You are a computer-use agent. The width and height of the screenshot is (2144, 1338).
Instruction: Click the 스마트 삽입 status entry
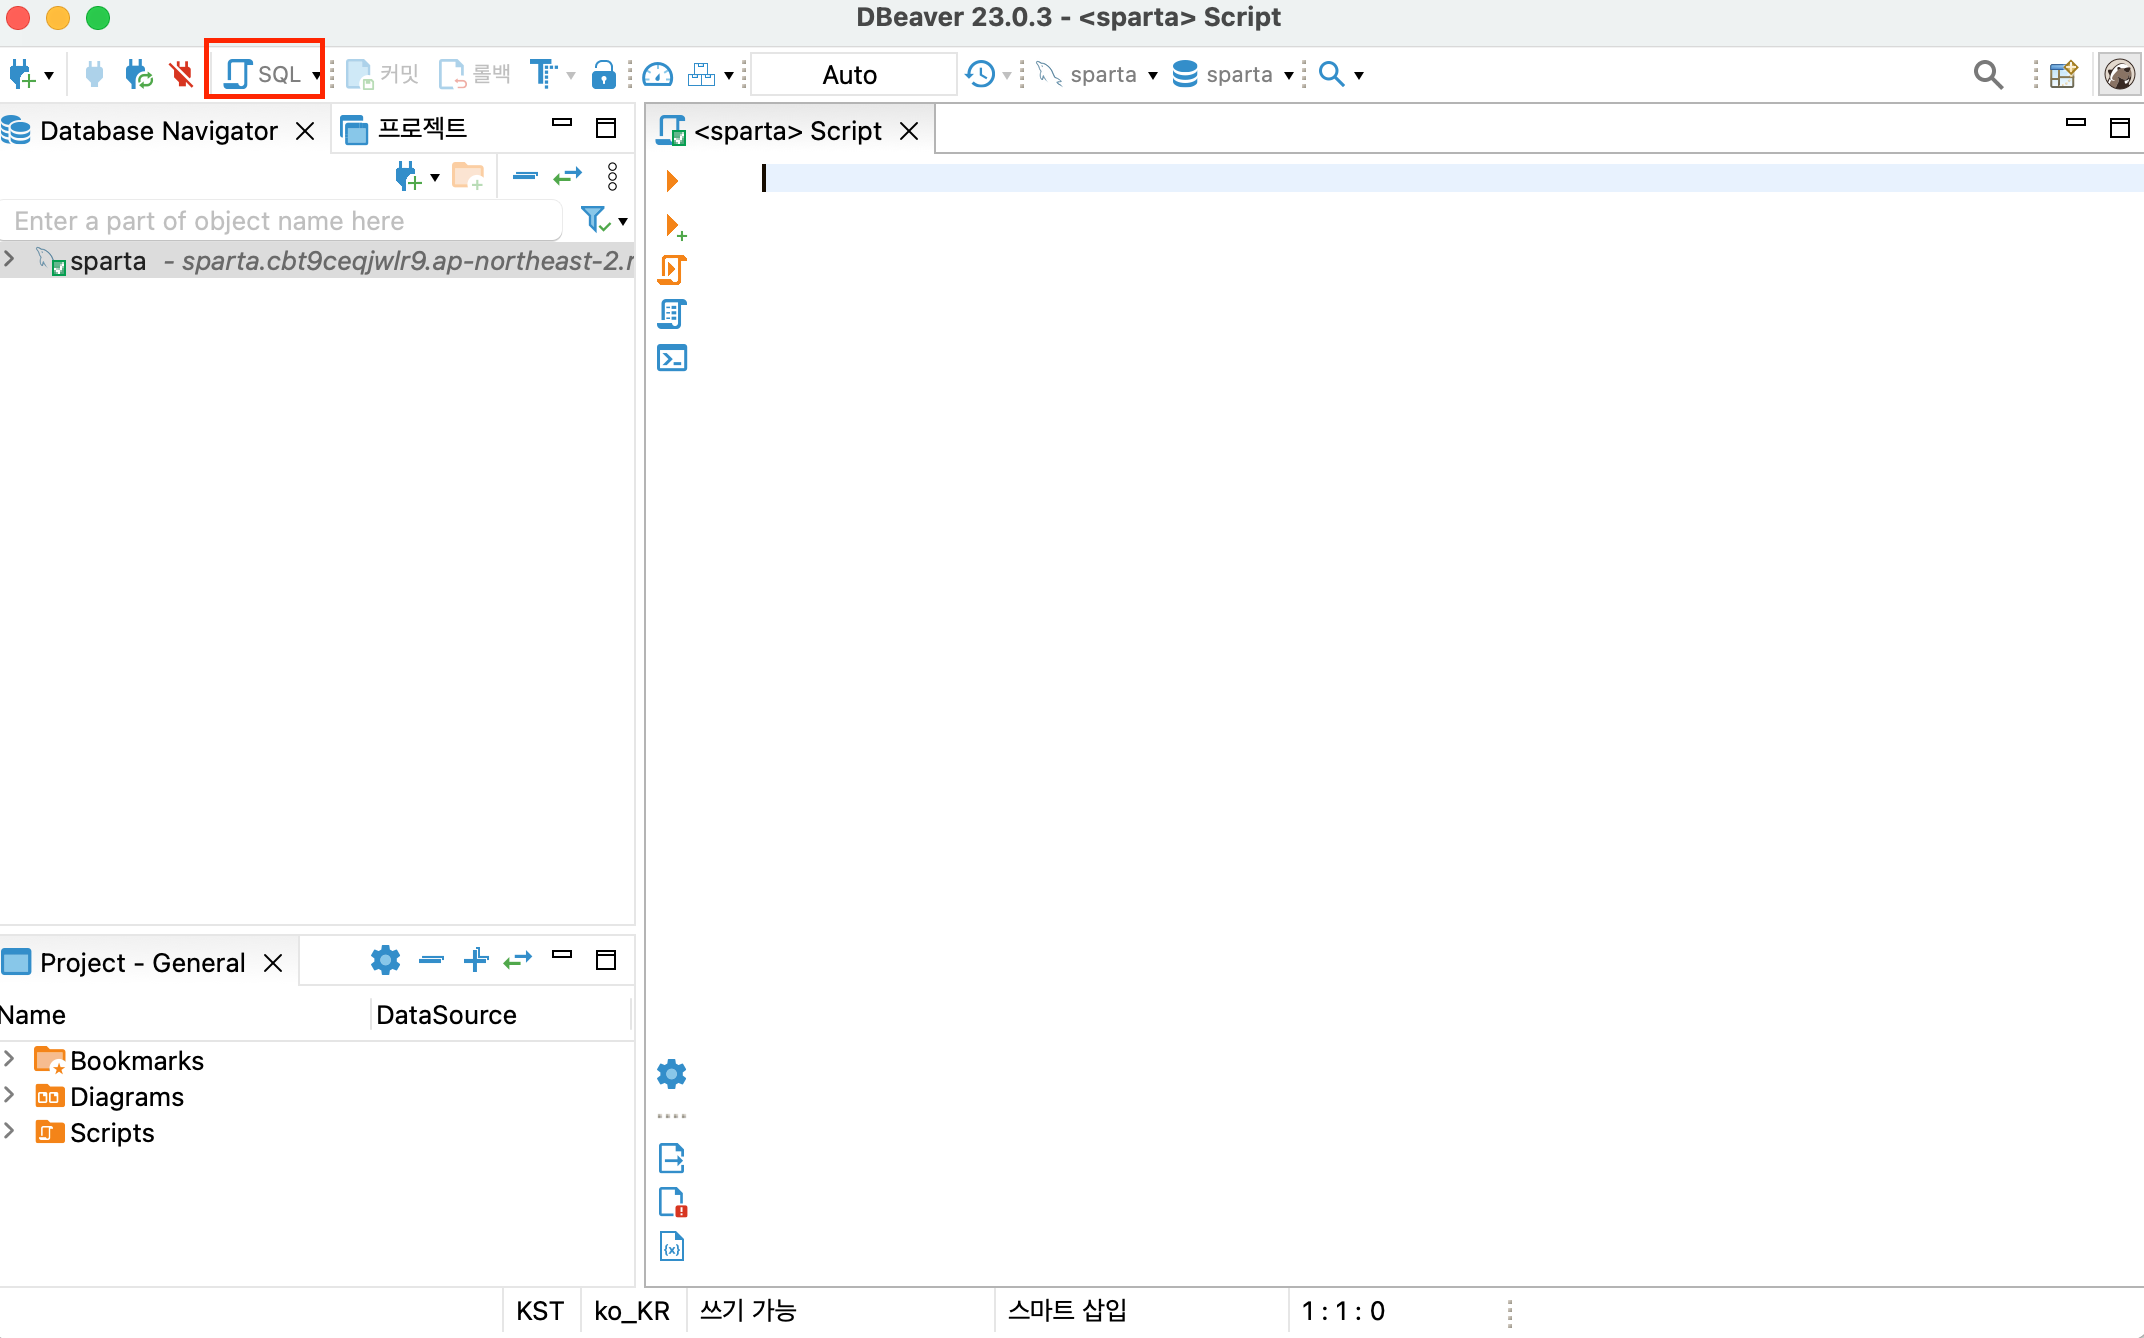pos(1068,1311)
